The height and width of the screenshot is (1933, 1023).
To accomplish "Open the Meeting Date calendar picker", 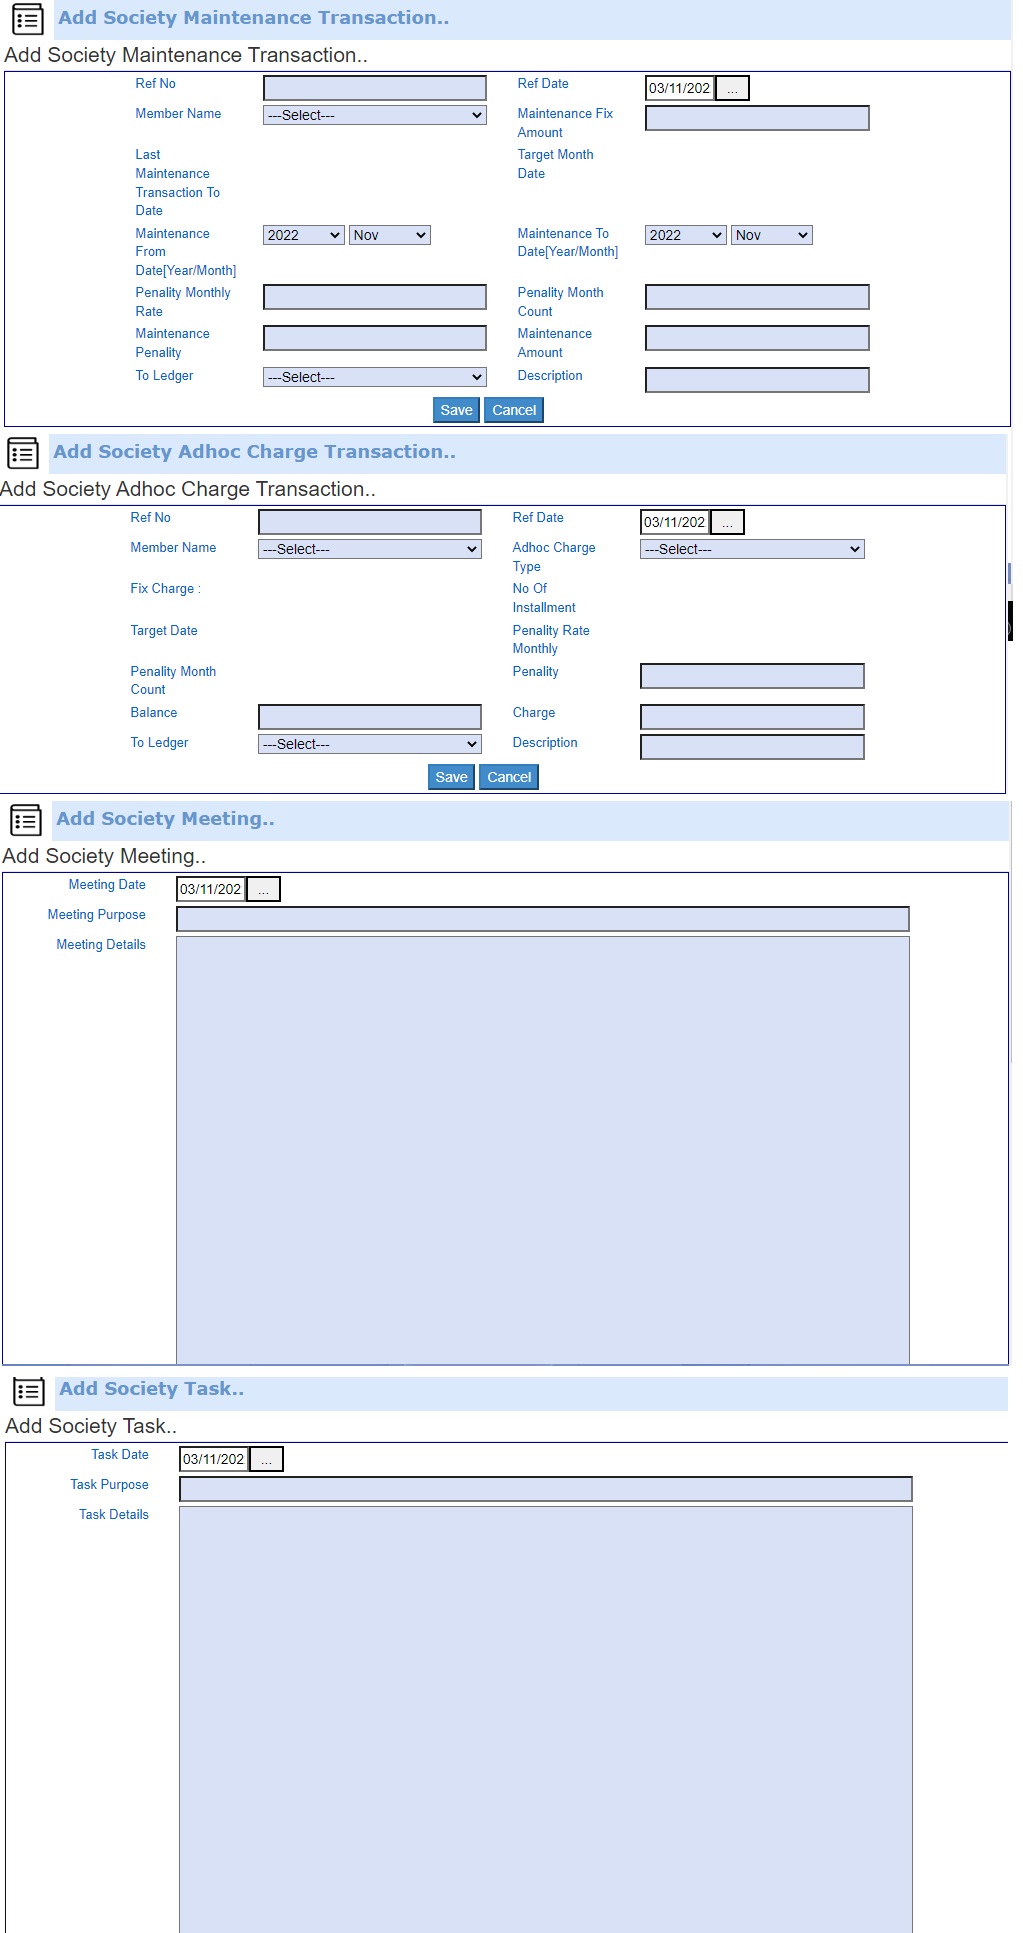I will tap(263, 890).
